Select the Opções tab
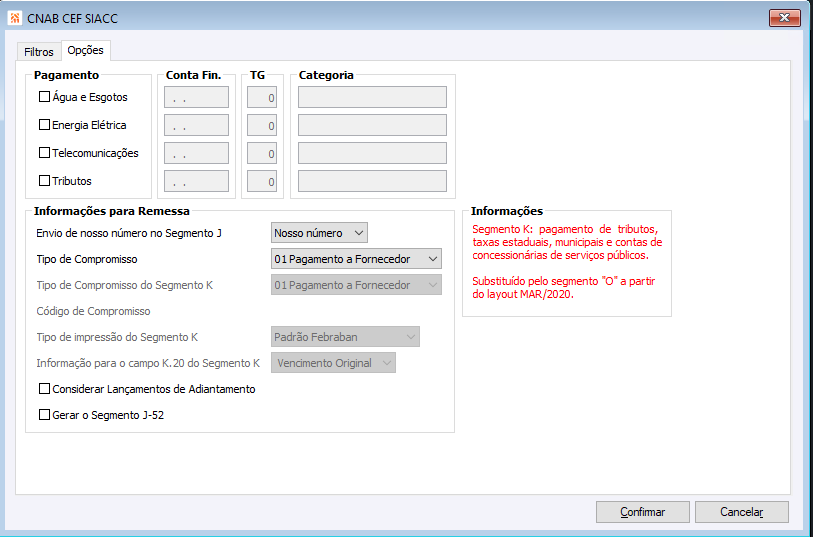 (86, 50)
